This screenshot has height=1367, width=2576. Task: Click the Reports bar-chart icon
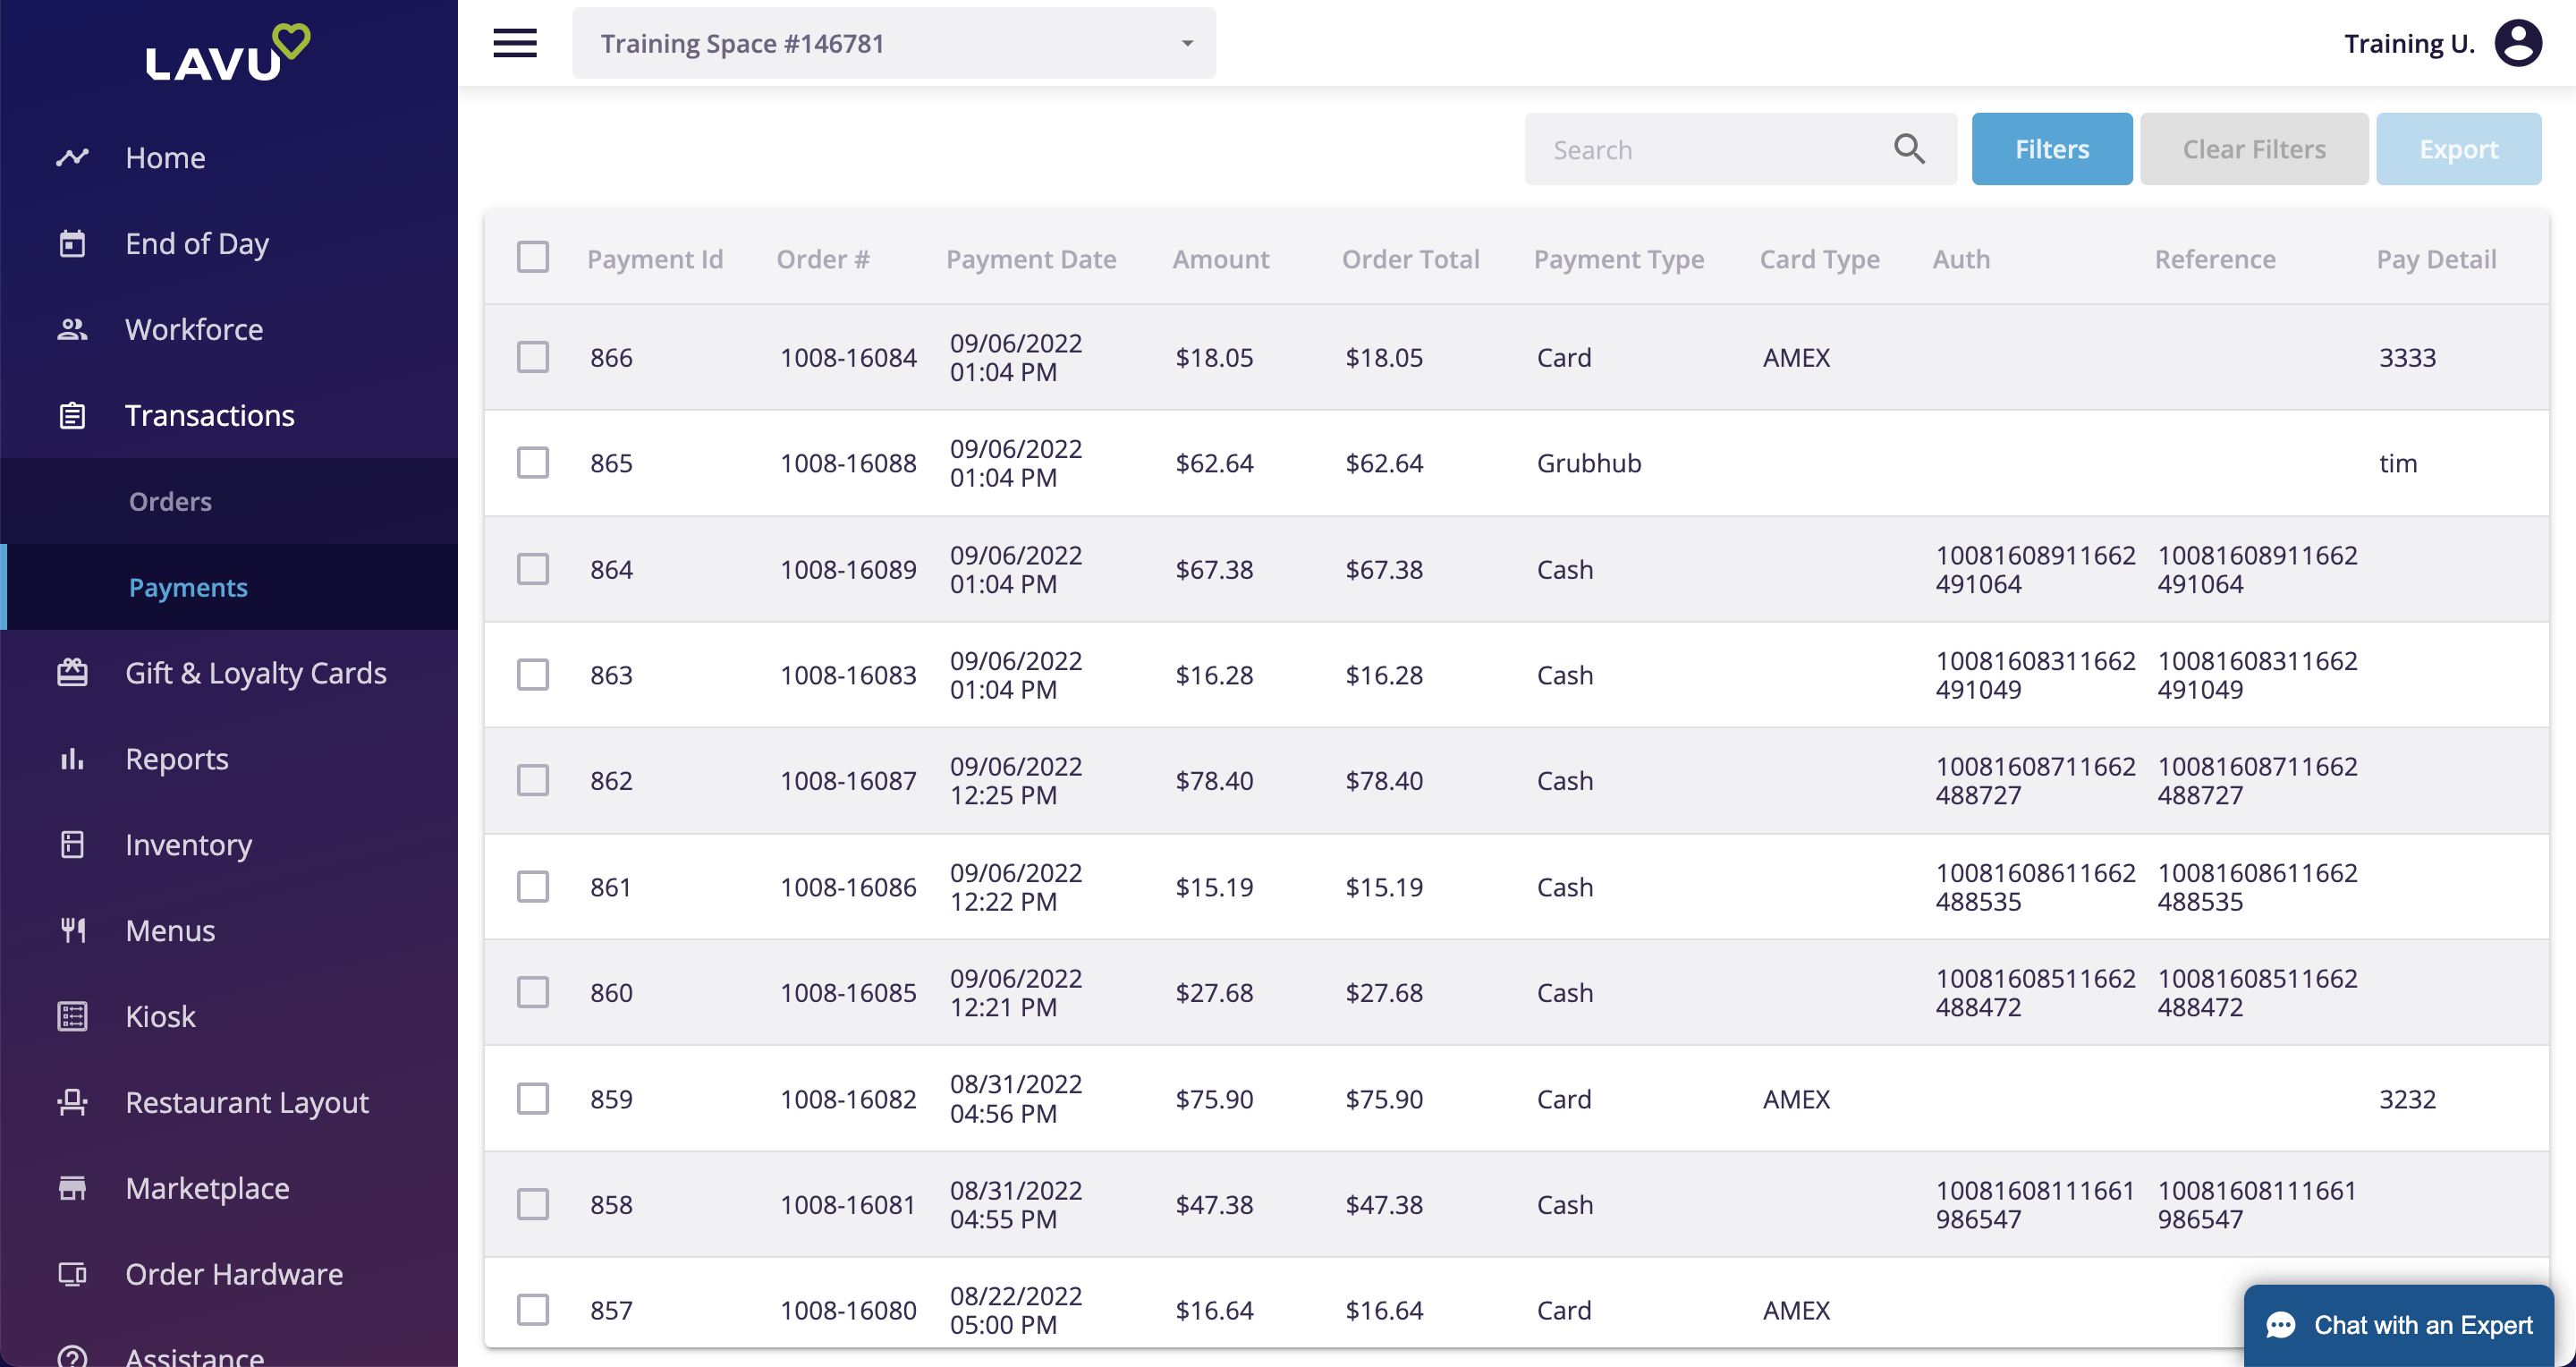tap(72, 759)
